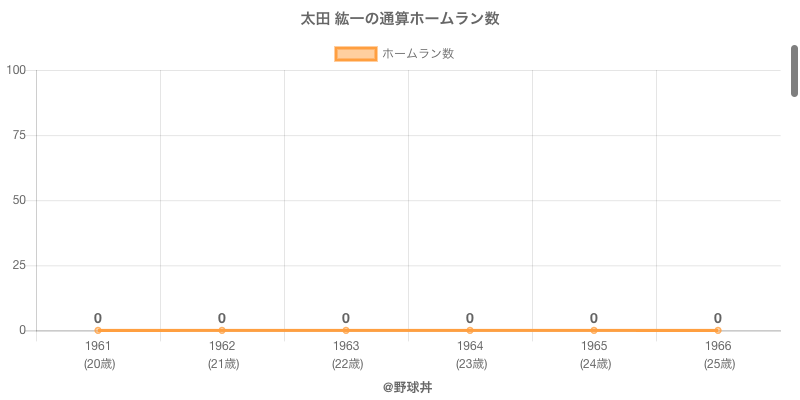Click the orange ホームラン数 legend swatch

tap(355, 54)
